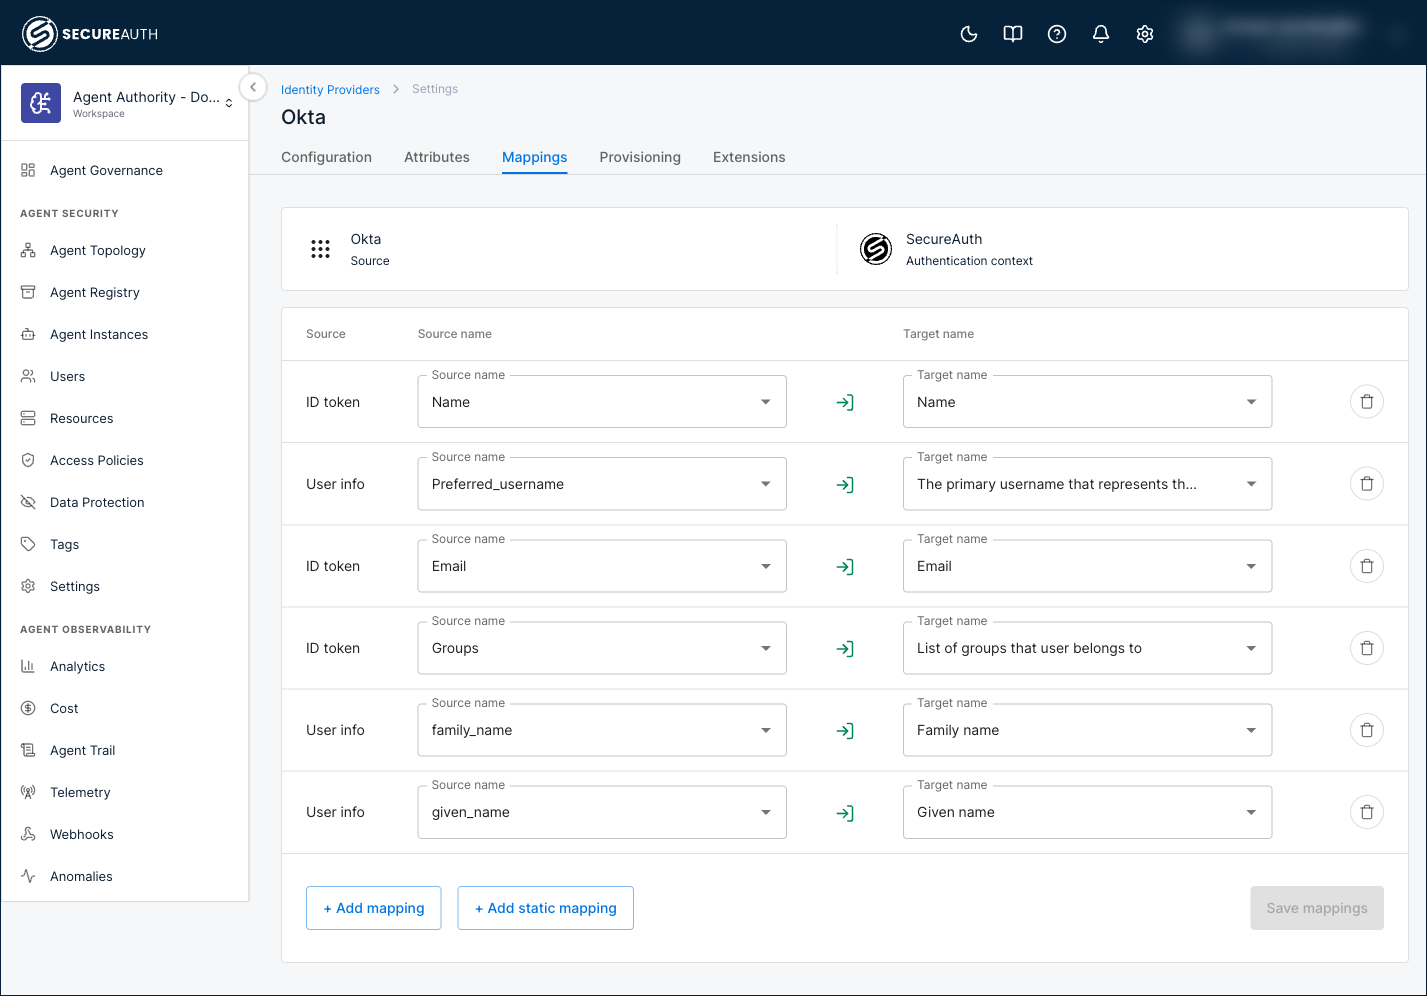The image size is (1427, 996).
Task: Open the primary username target dropdown
Action: [x=1087, y=484]
